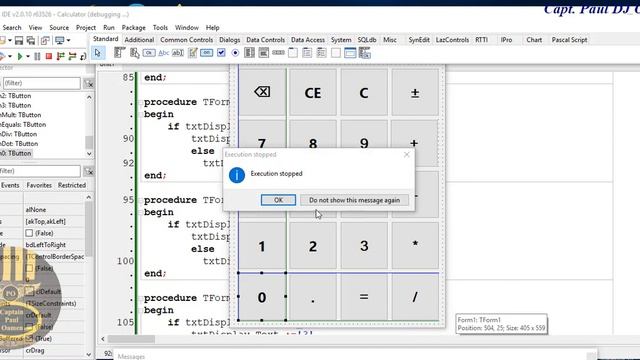Open the Tools menu

coord(160,27)
